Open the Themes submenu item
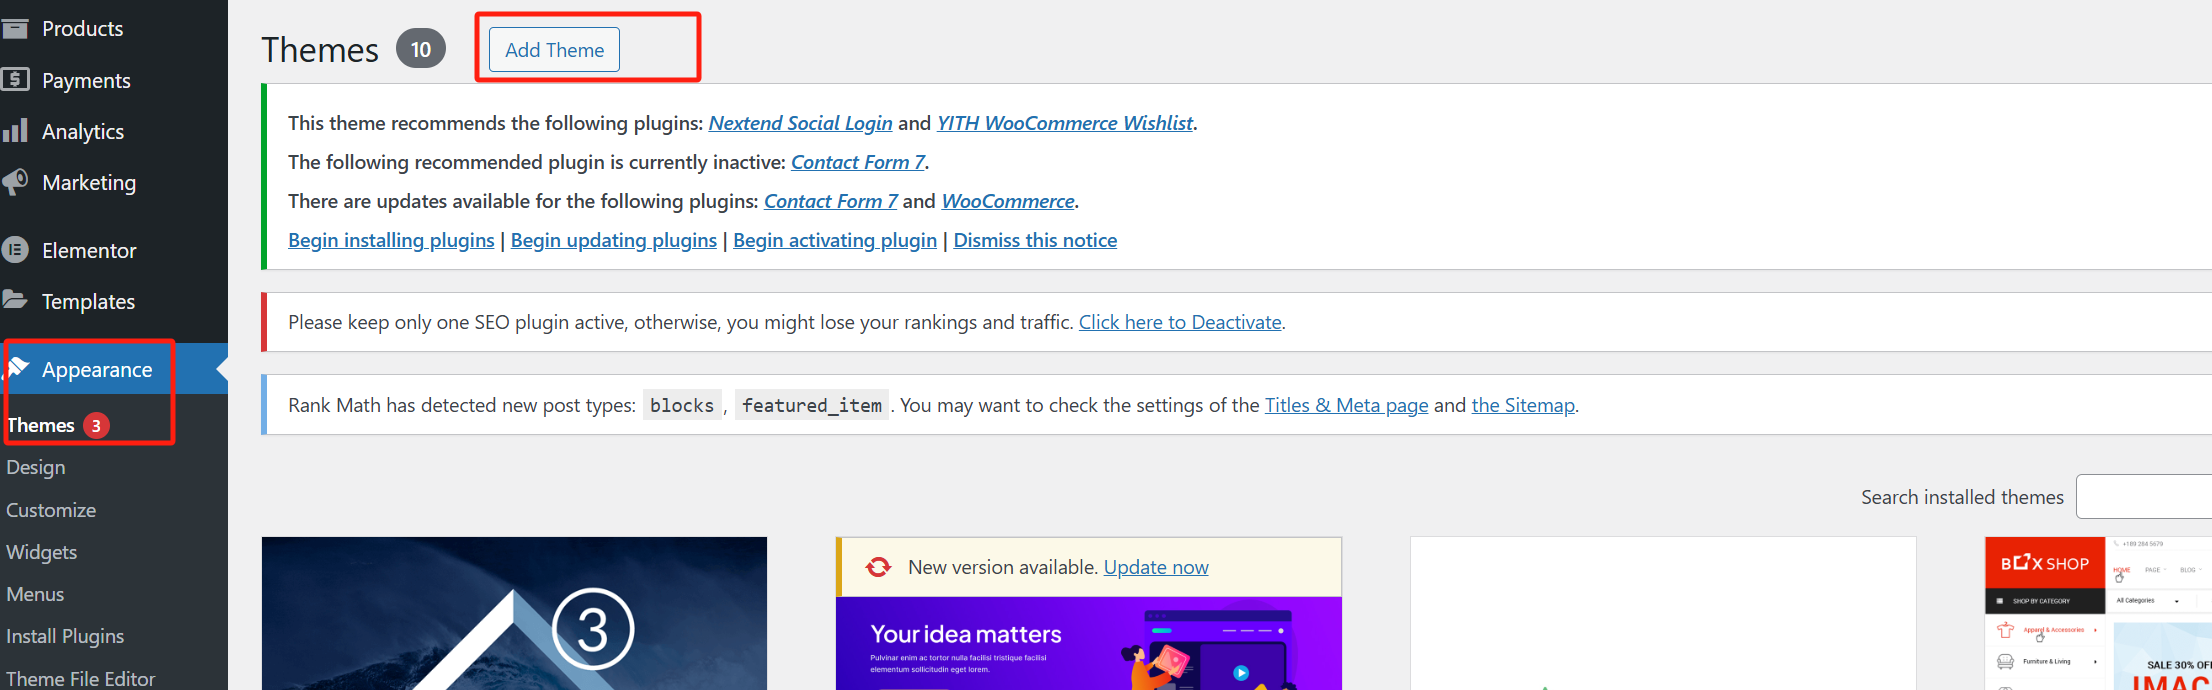Image resolution: width=2212 pixels, height=690 pixels. pos(41,425)
